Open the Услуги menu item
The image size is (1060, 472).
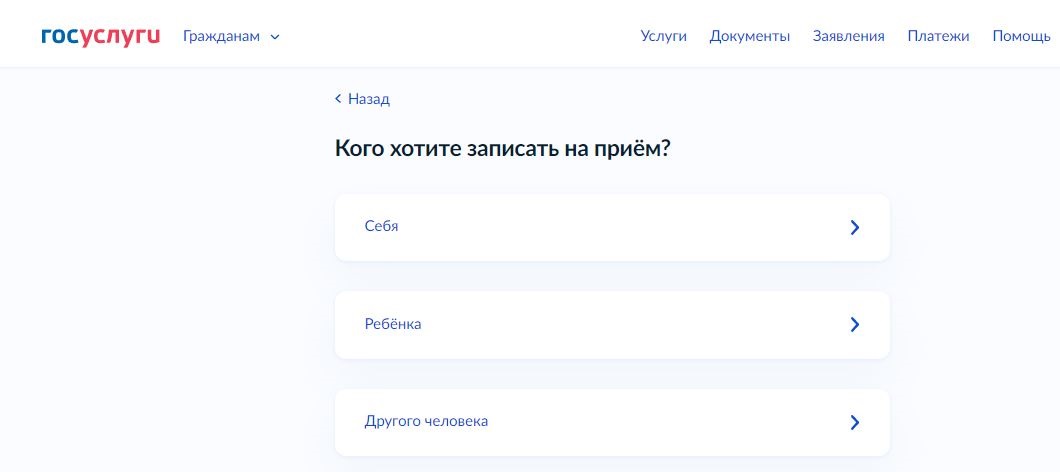click(663, 37)
